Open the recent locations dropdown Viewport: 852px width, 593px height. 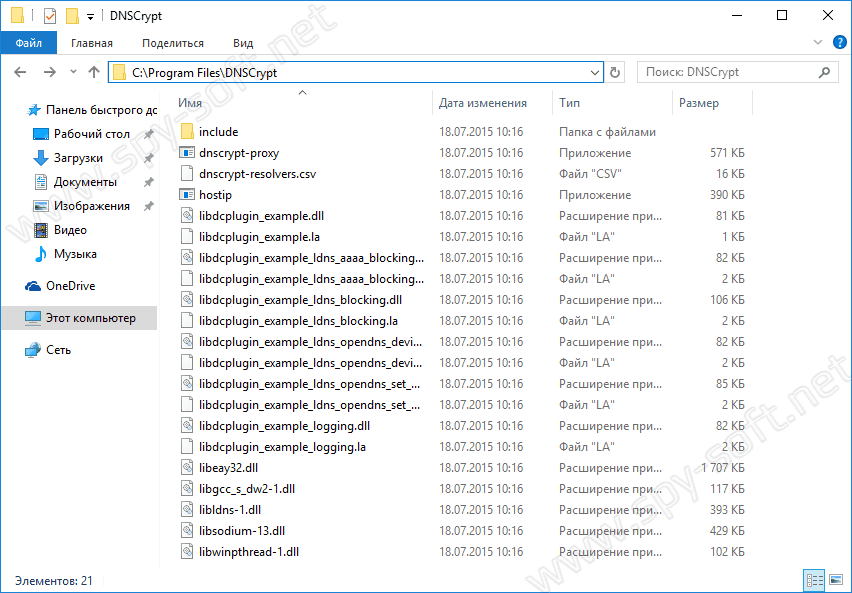point(73,72)
